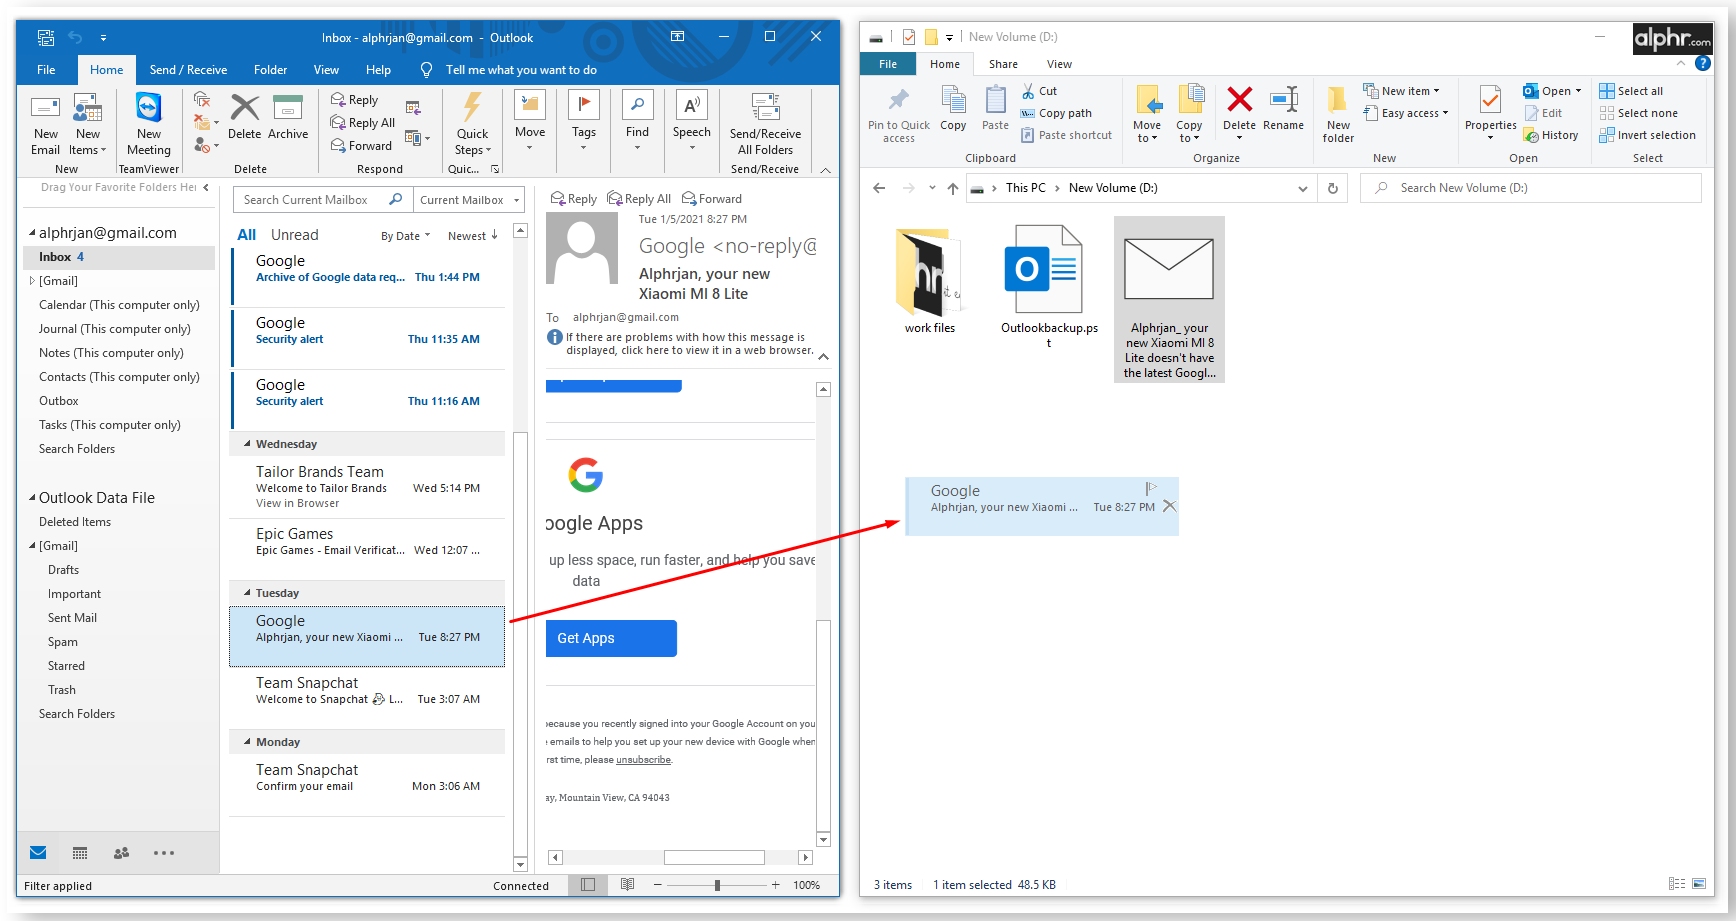Screen dimensions: 1736x921
Task: Toggle large icons view in Explorer status bar
Action: 1698,884
